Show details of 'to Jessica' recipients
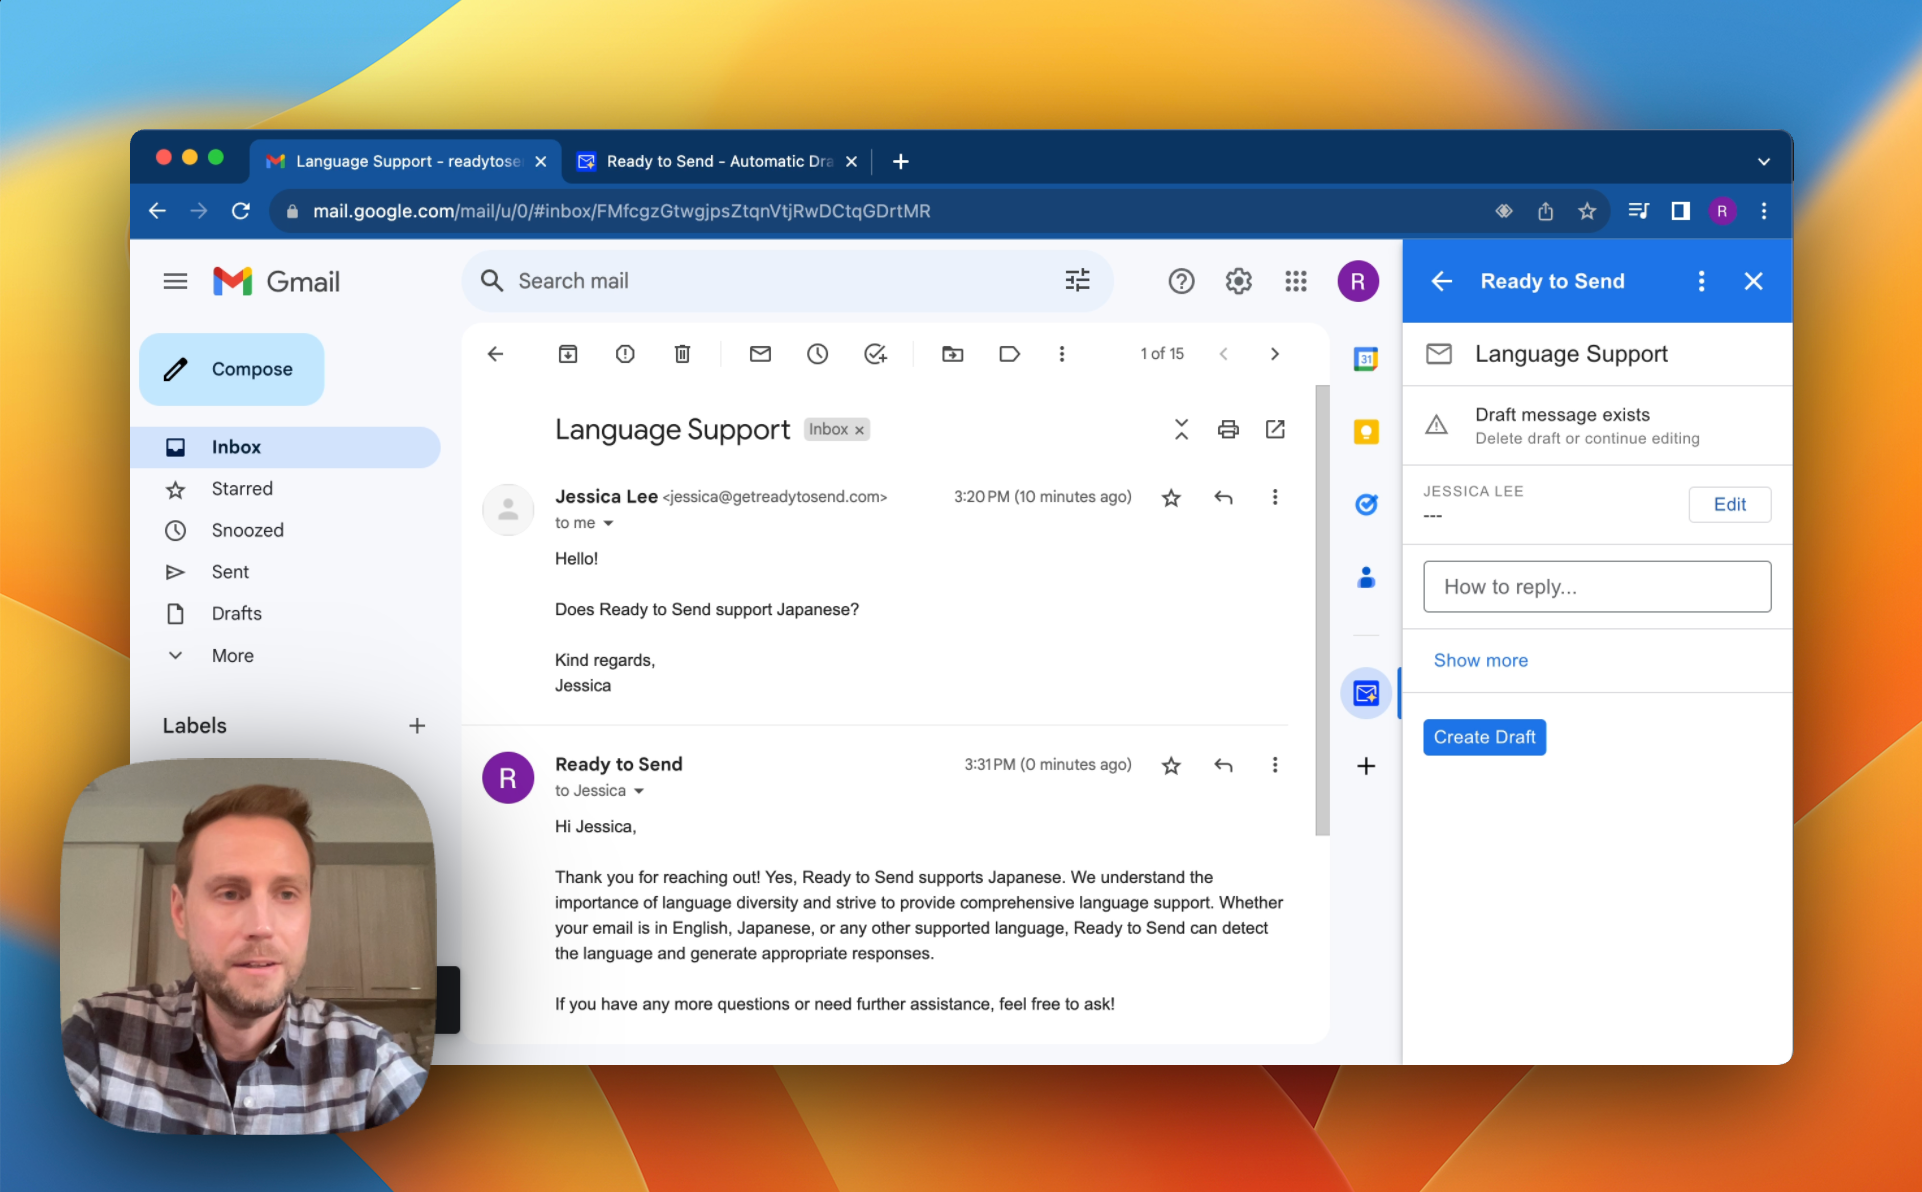This screenshot has width=1922, height=1192. [638, 791]
